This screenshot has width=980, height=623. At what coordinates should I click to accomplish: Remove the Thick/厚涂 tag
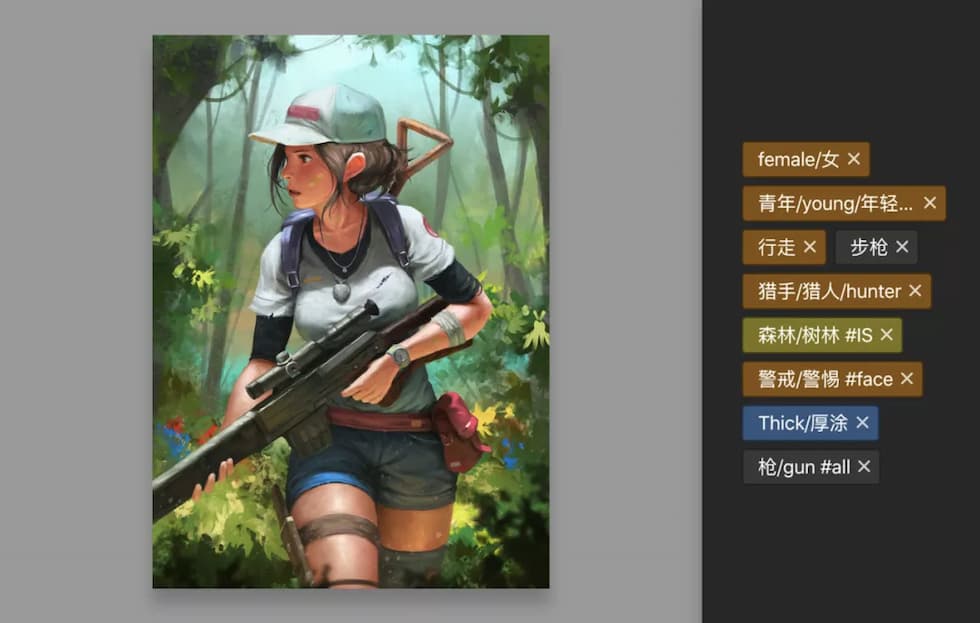(x=862, y=423)
